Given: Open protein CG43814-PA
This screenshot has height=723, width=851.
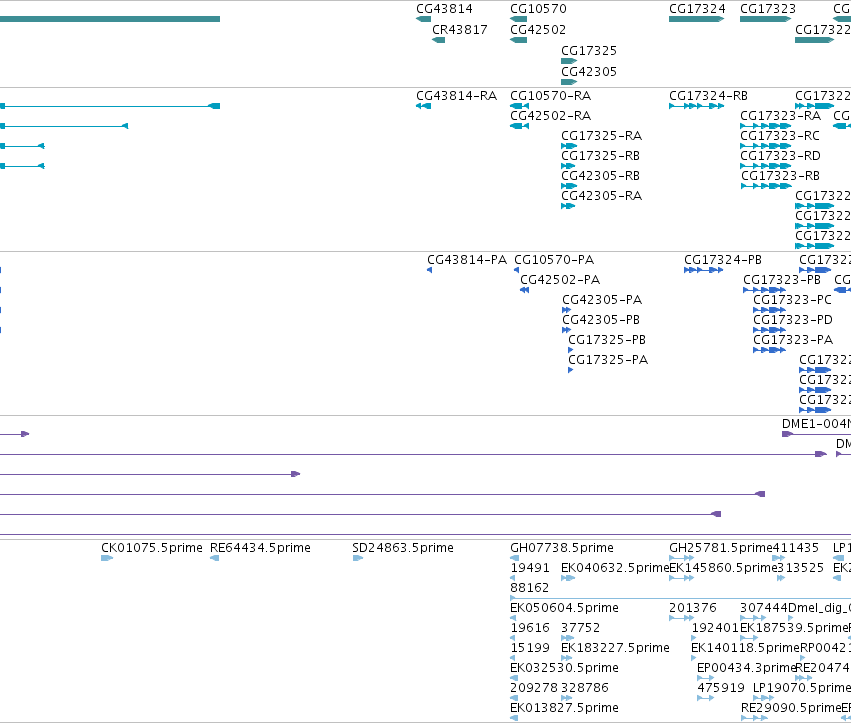Looking at the screenshot, I should pyautogui.click(x=467, y=259).
